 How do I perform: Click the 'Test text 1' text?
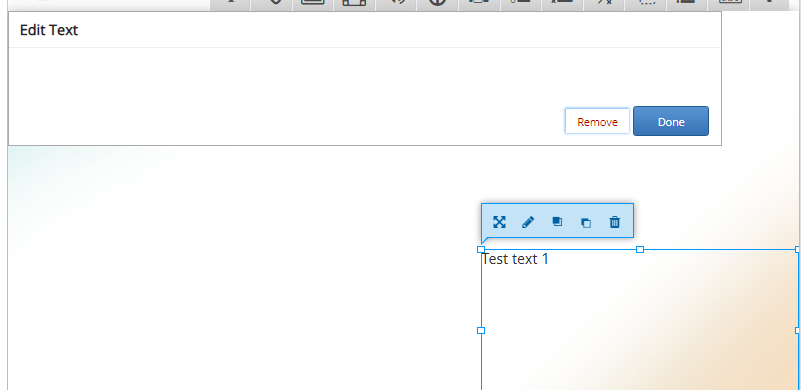click(515, 259)
